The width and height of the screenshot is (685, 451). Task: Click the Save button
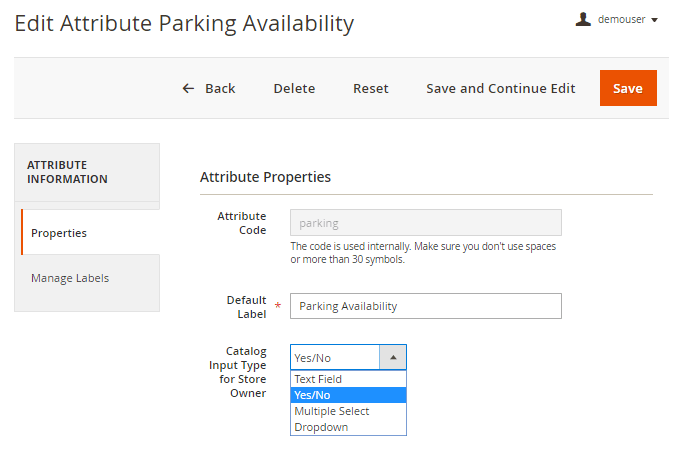point(628,88)
